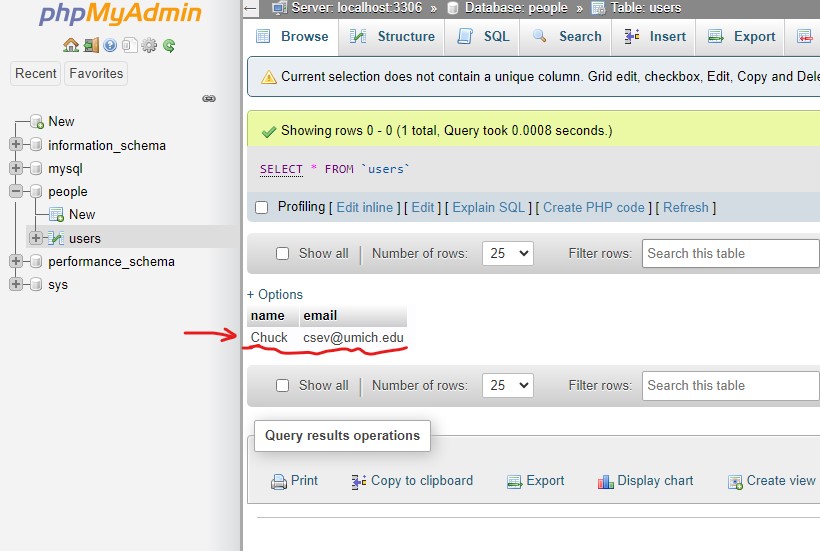
Task: Check the bottom Show all checkbox
Action: click(x=282, y=386)
